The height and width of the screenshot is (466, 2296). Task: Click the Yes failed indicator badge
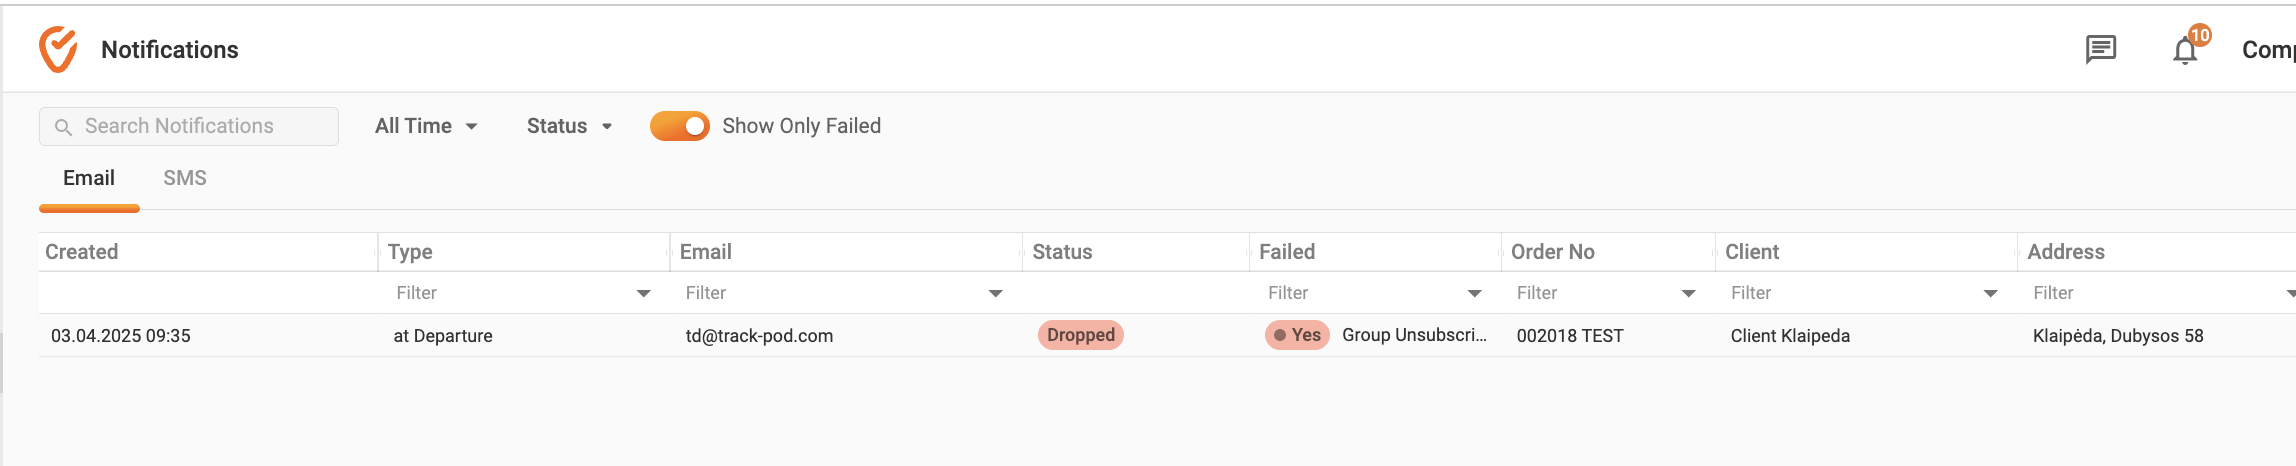pos(1297,335)
